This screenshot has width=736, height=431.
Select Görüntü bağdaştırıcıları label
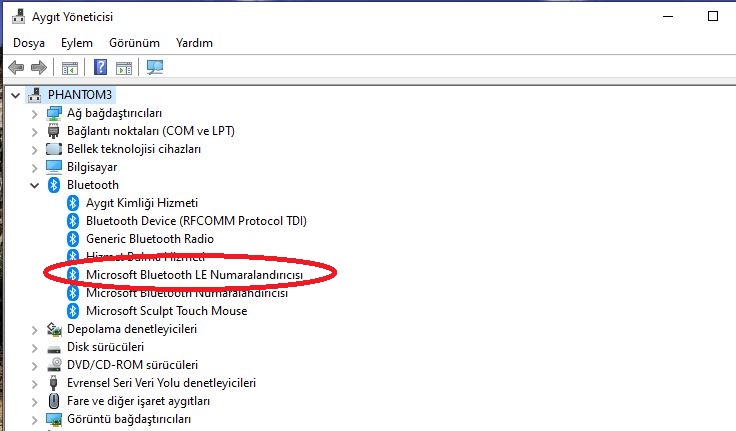point(129,419)
